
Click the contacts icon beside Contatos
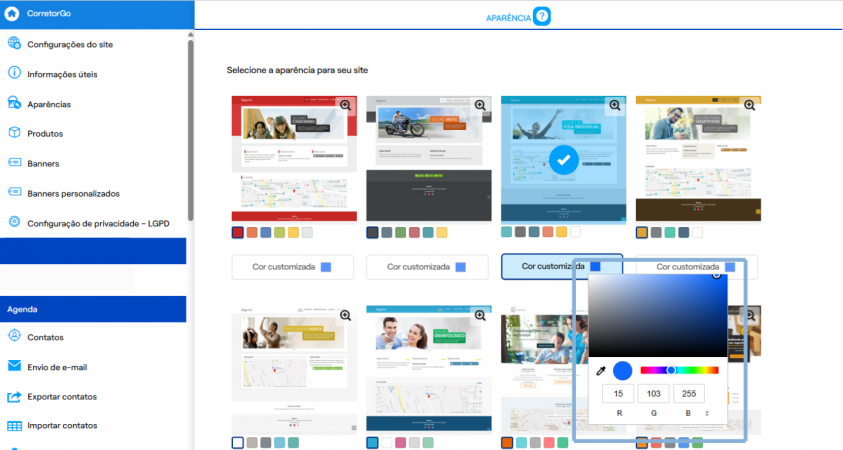tap(15, 337)
